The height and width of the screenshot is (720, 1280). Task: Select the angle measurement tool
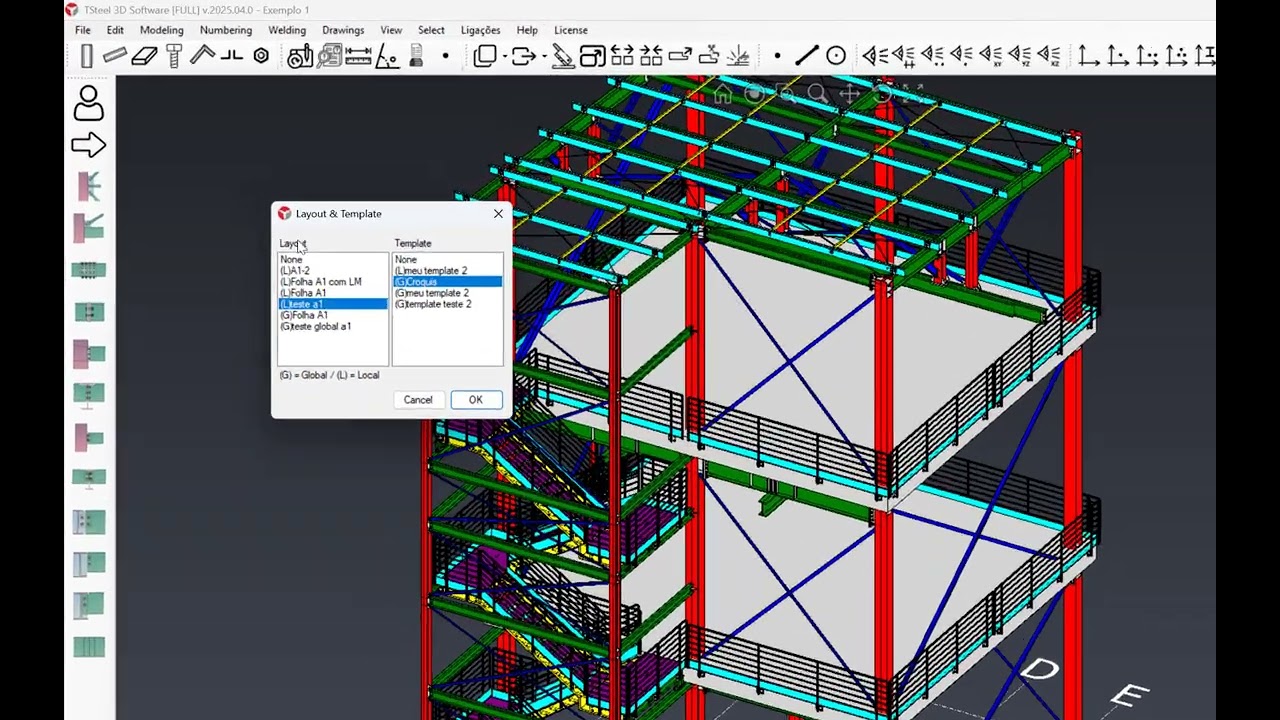[387, 57]
